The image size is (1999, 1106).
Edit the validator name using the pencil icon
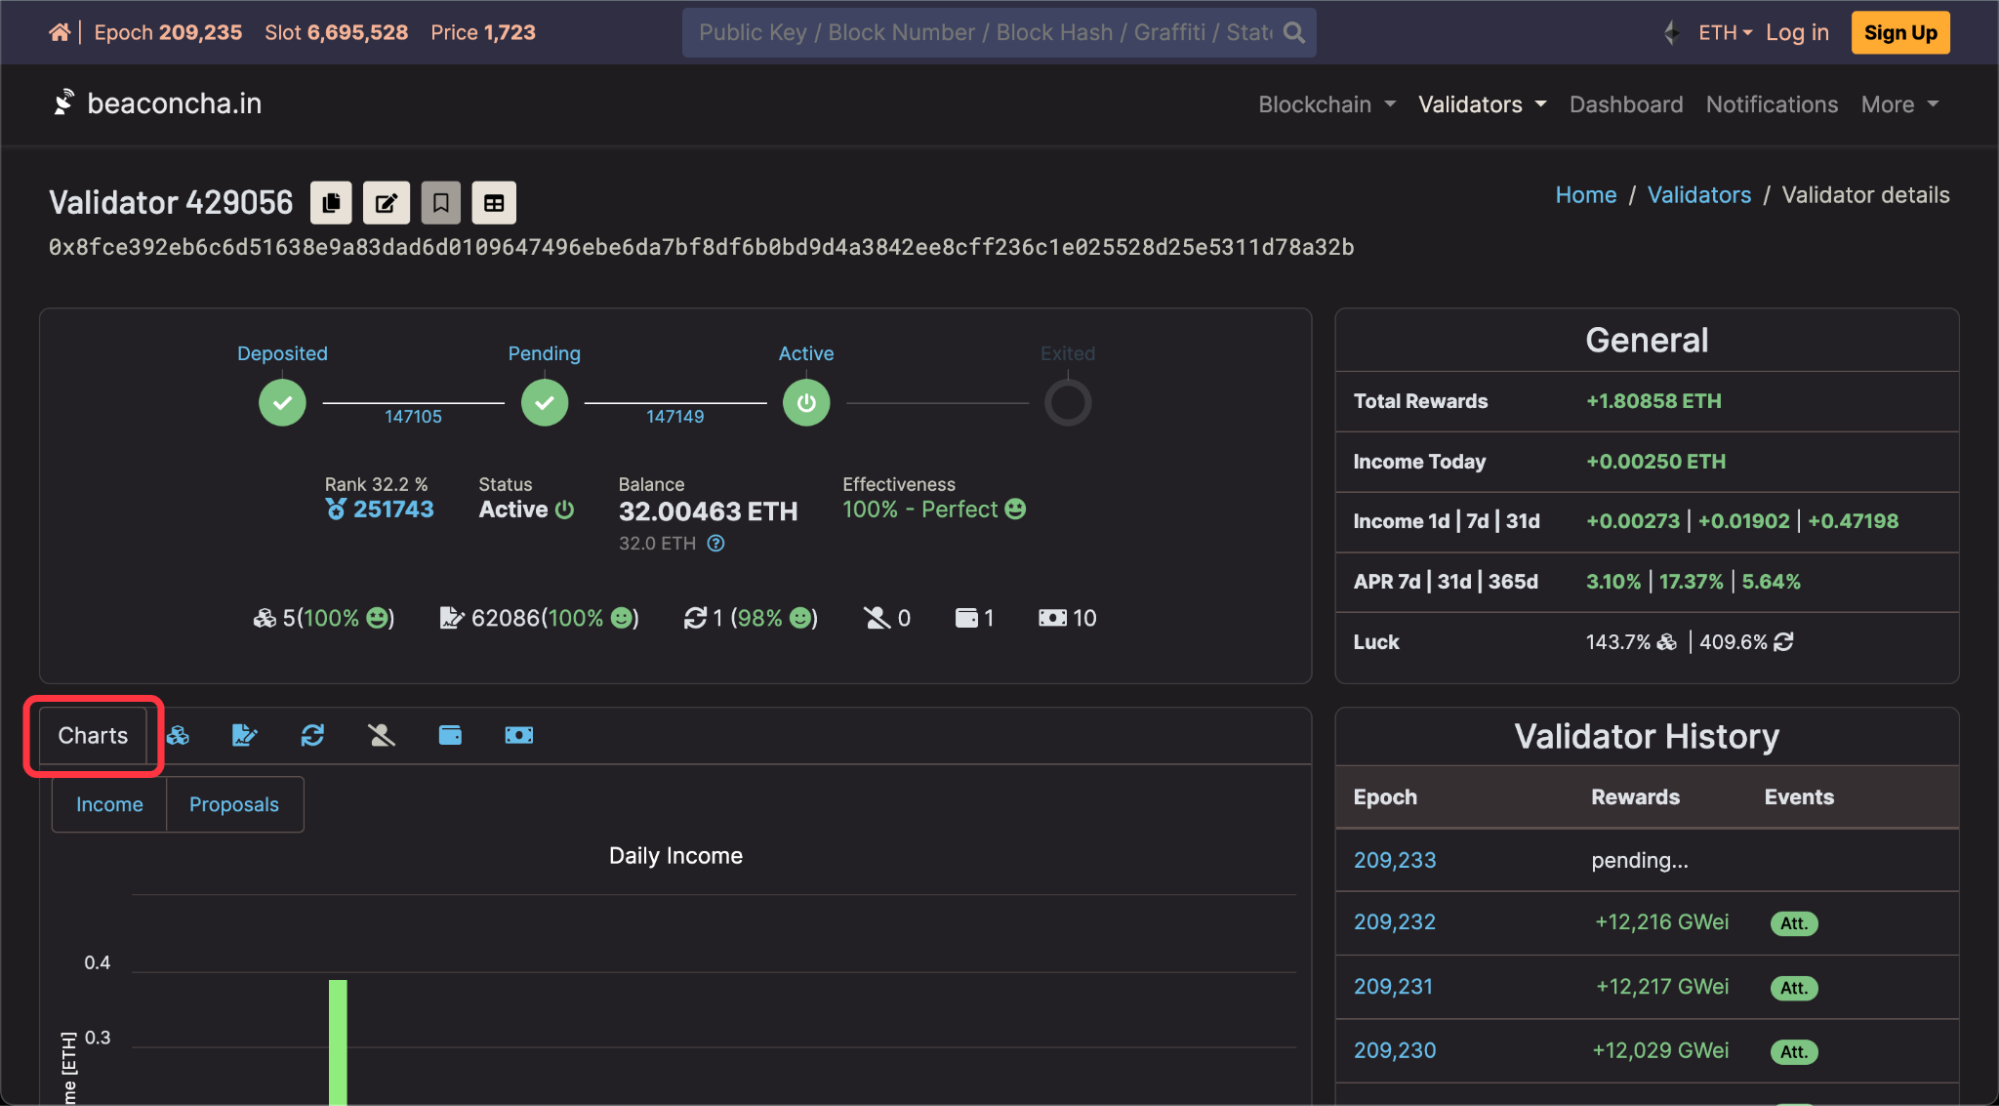[x=387, y=202]
